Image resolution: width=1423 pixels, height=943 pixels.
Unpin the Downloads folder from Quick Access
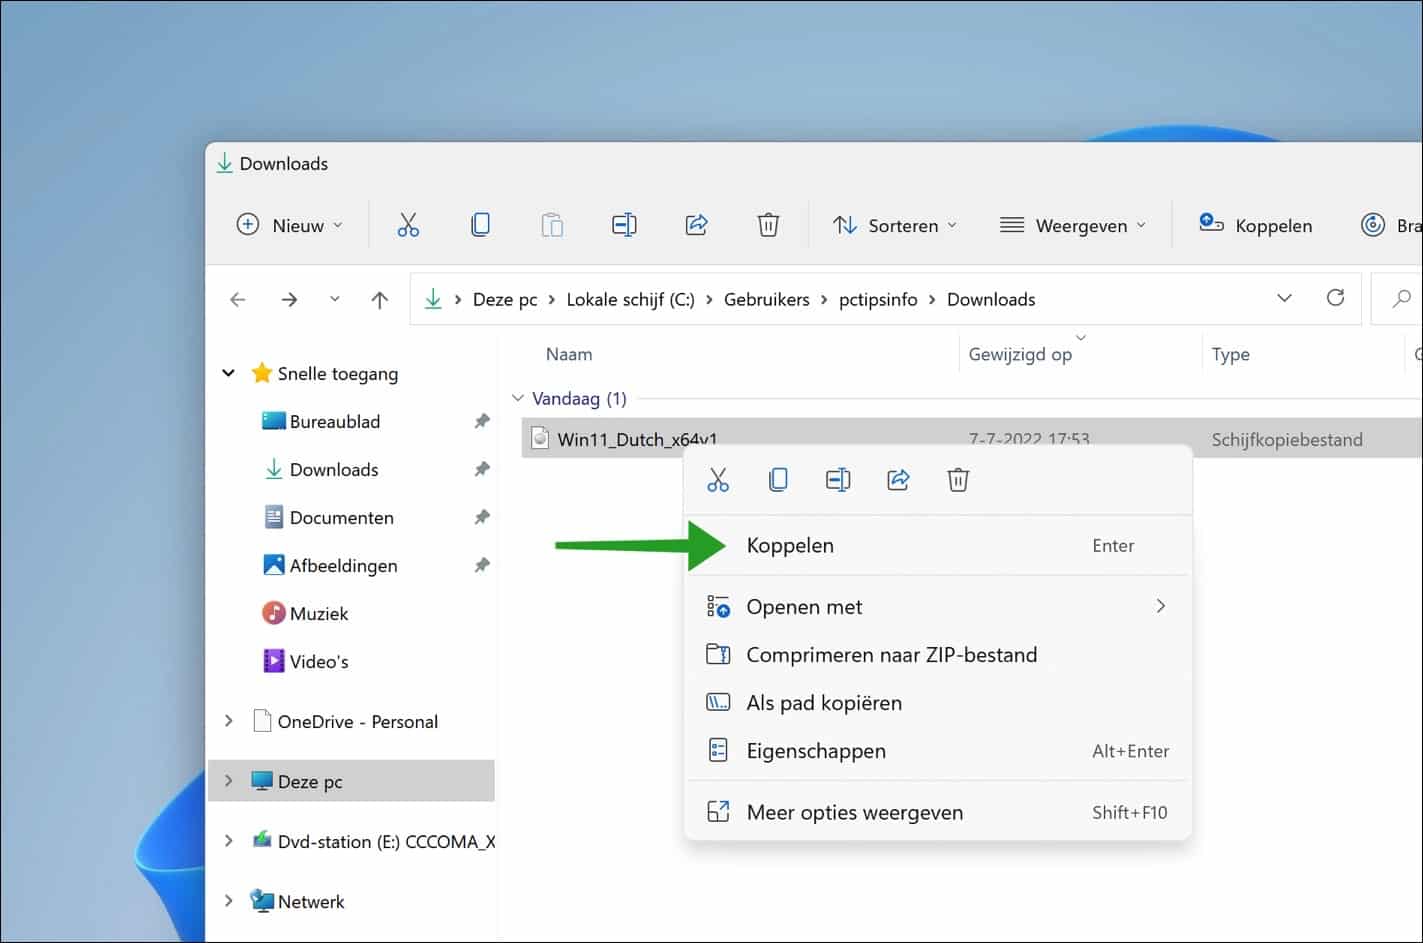483,469
